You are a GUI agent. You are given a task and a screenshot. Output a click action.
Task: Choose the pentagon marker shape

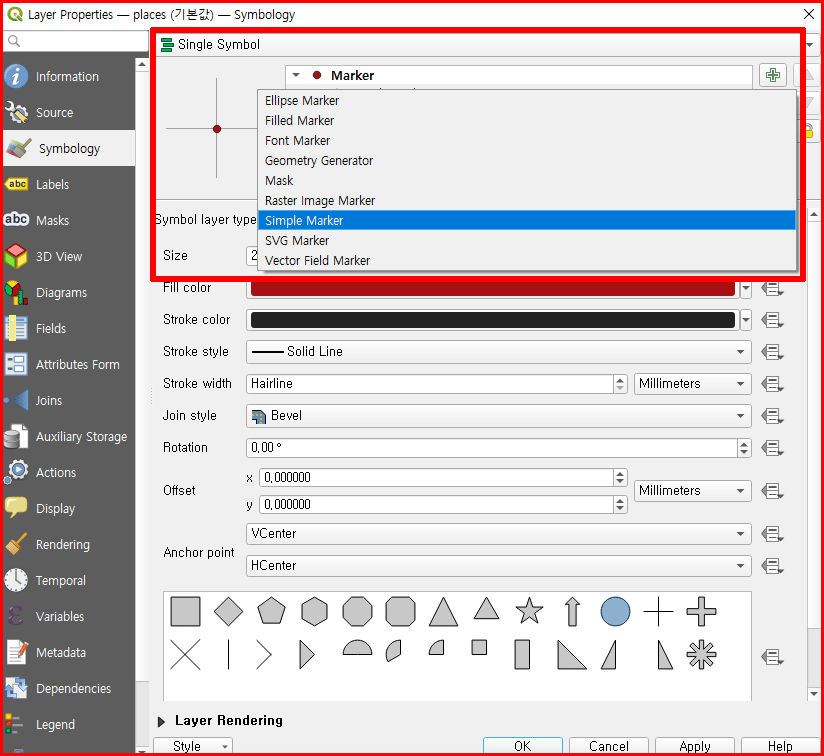pyautogui.click(x=271, y=610)
